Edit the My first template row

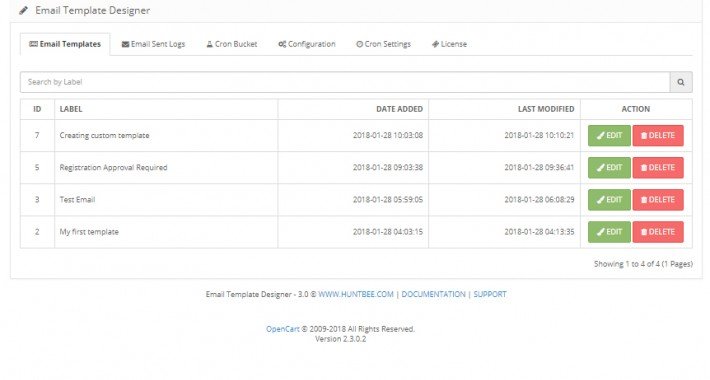click(609, 232)
